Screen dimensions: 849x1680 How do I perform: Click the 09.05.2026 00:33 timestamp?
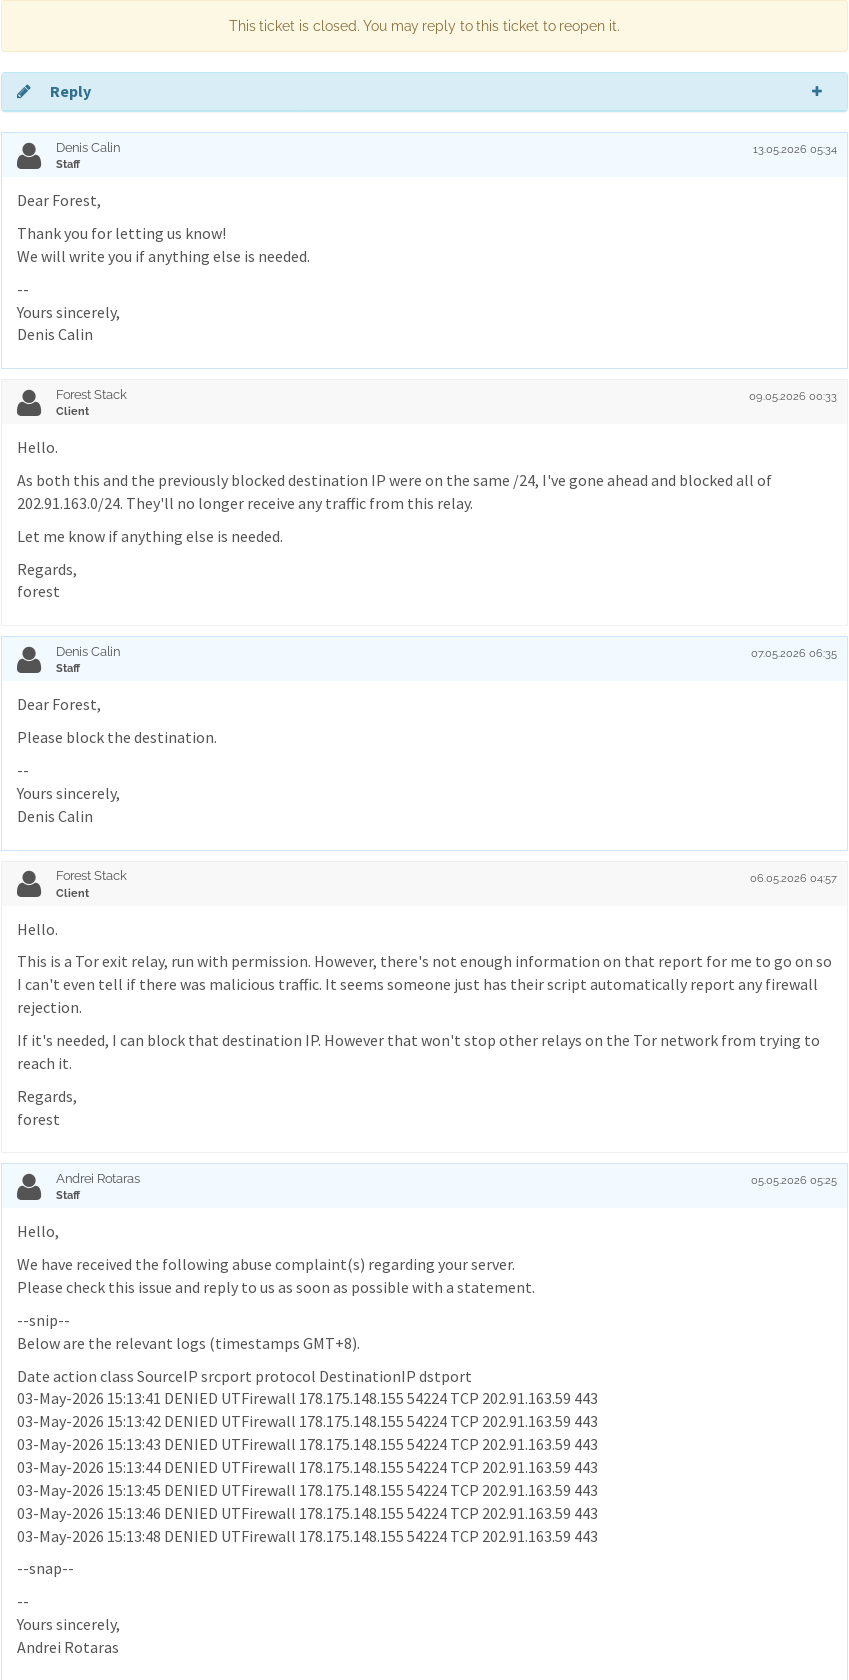pyautogui.click(x=792, y=397)
